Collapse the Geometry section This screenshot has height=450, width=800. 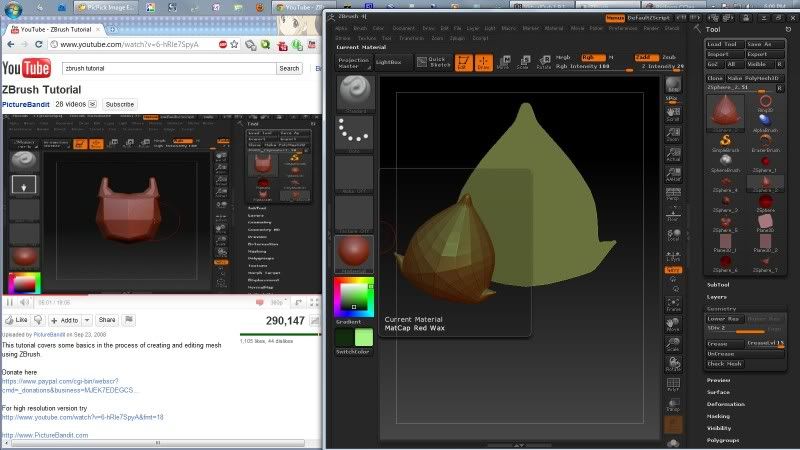(721, 309)
